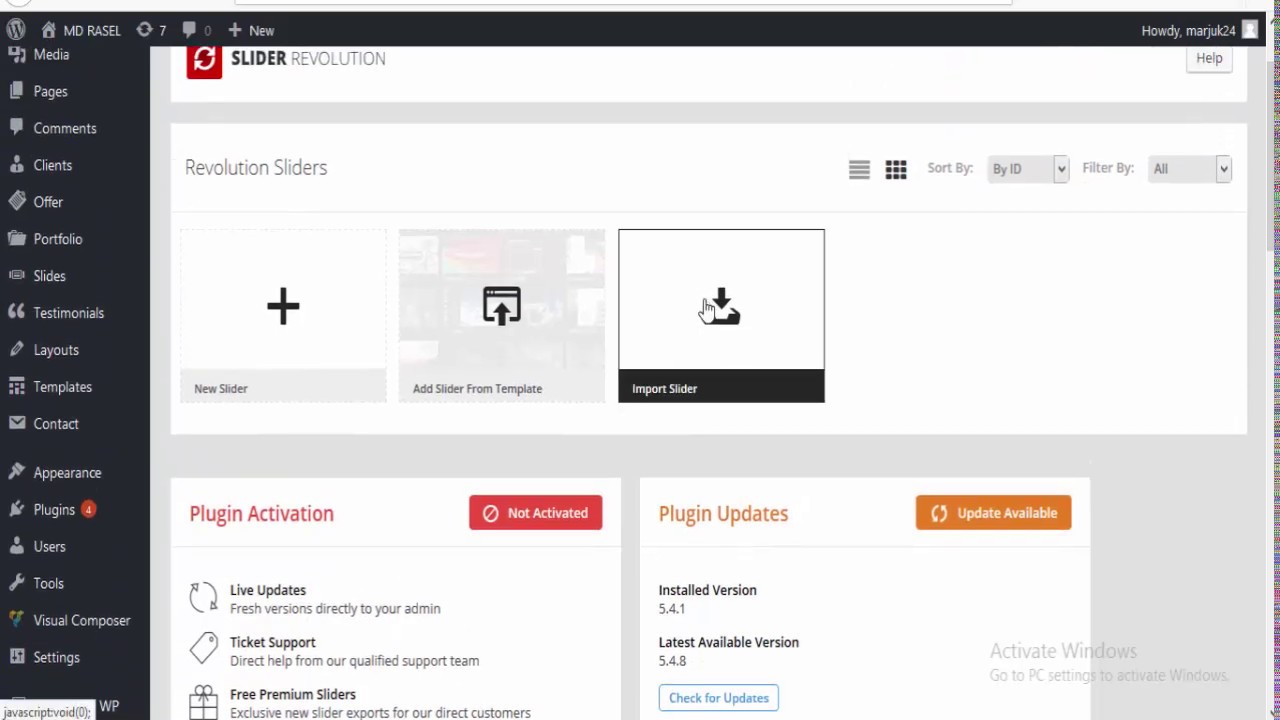Image resolution: width=1280 pixels, height=720 pixels.
Task: Open the New content menu
Action: 251,30
